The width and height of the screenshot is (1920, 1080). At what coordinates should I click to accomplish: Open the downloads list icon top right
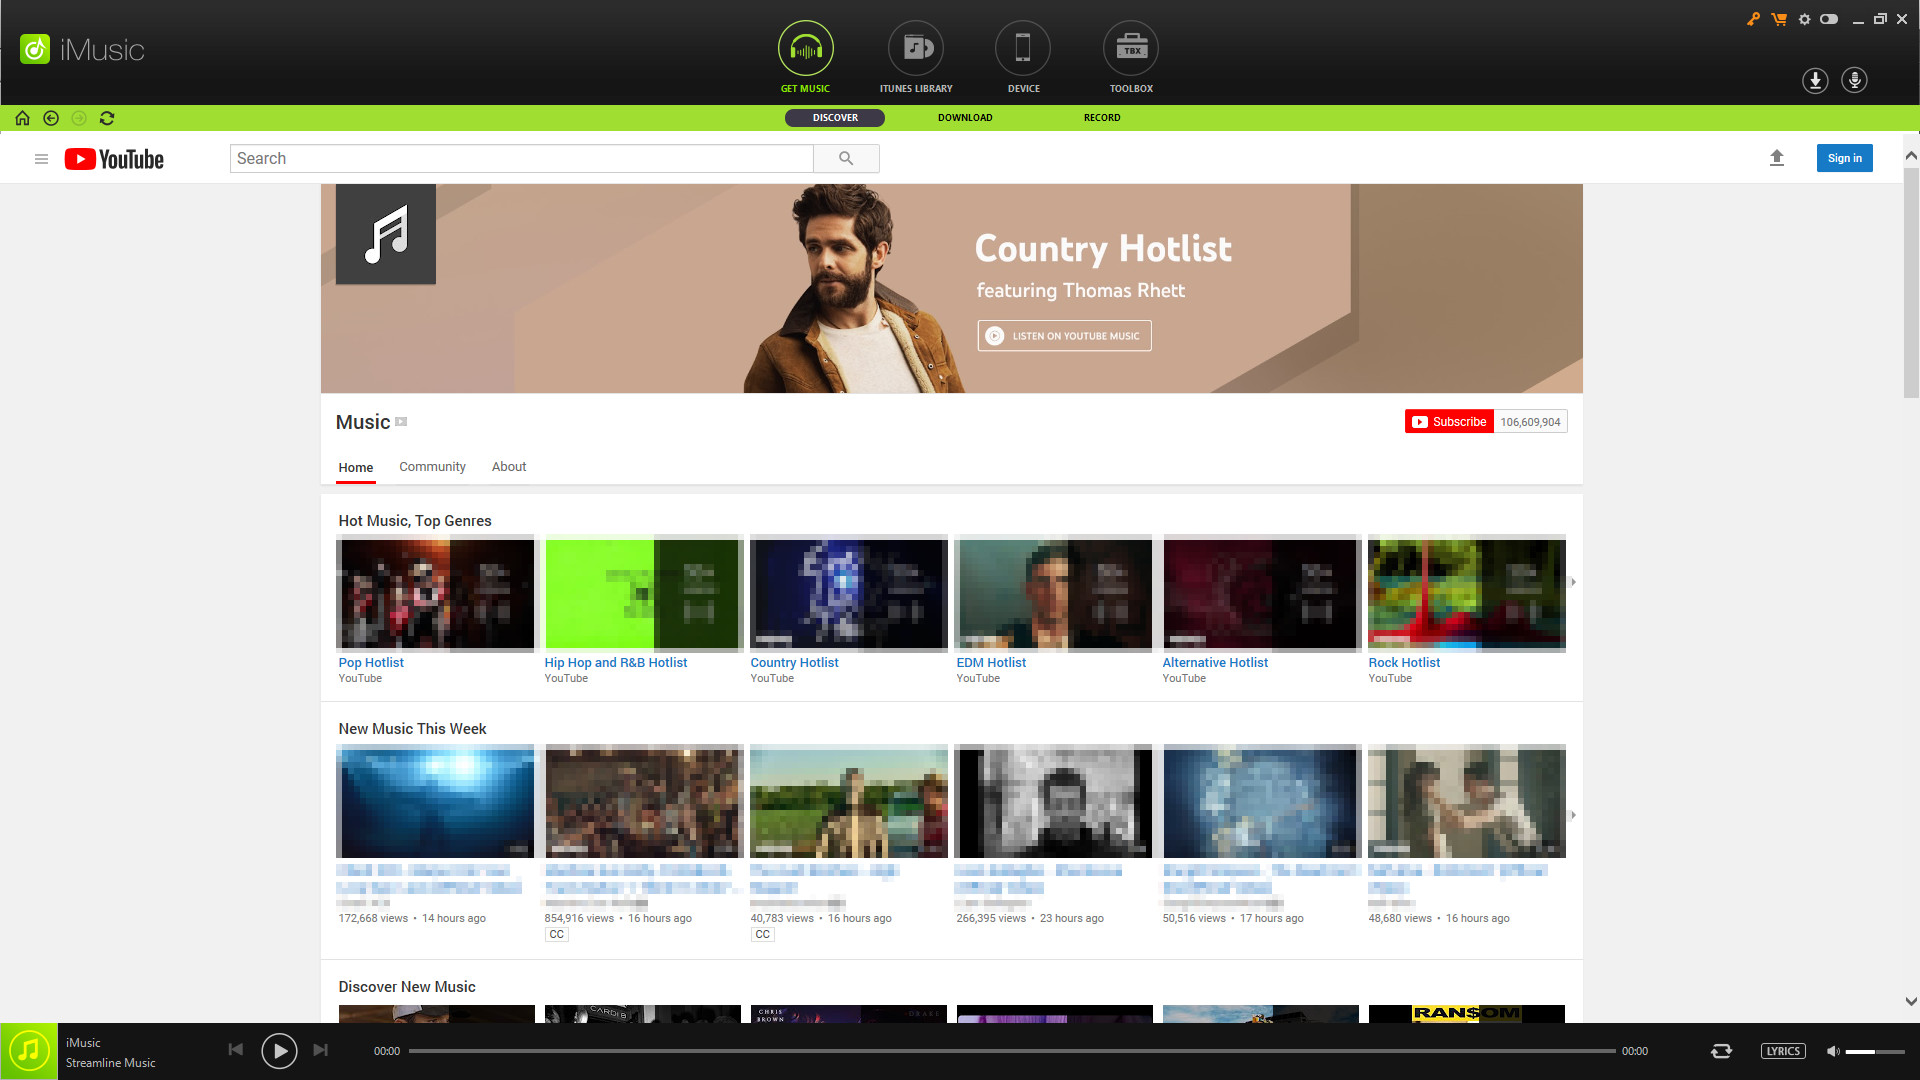[x=1815, y=81]
